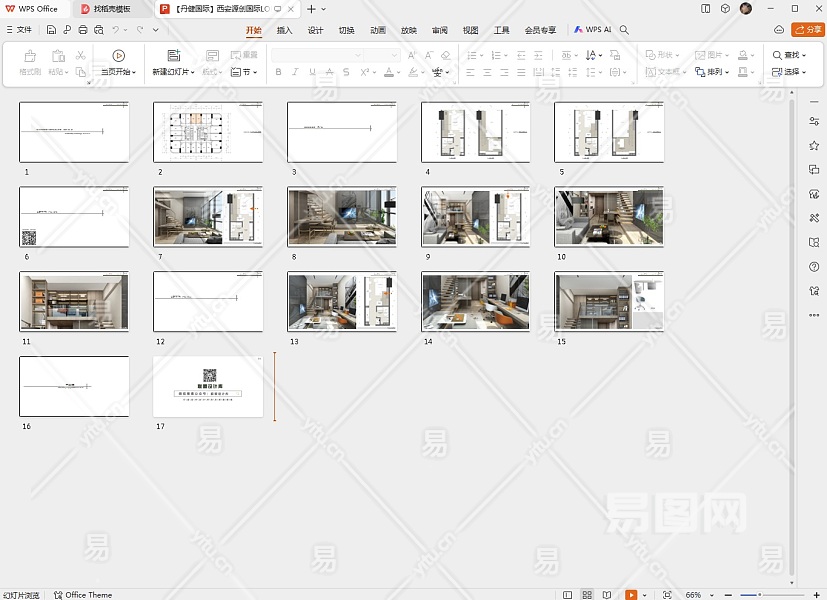827x600 pixels.
Task: Click the save icon in quick access toolbar
Action: tap(51, 30)
